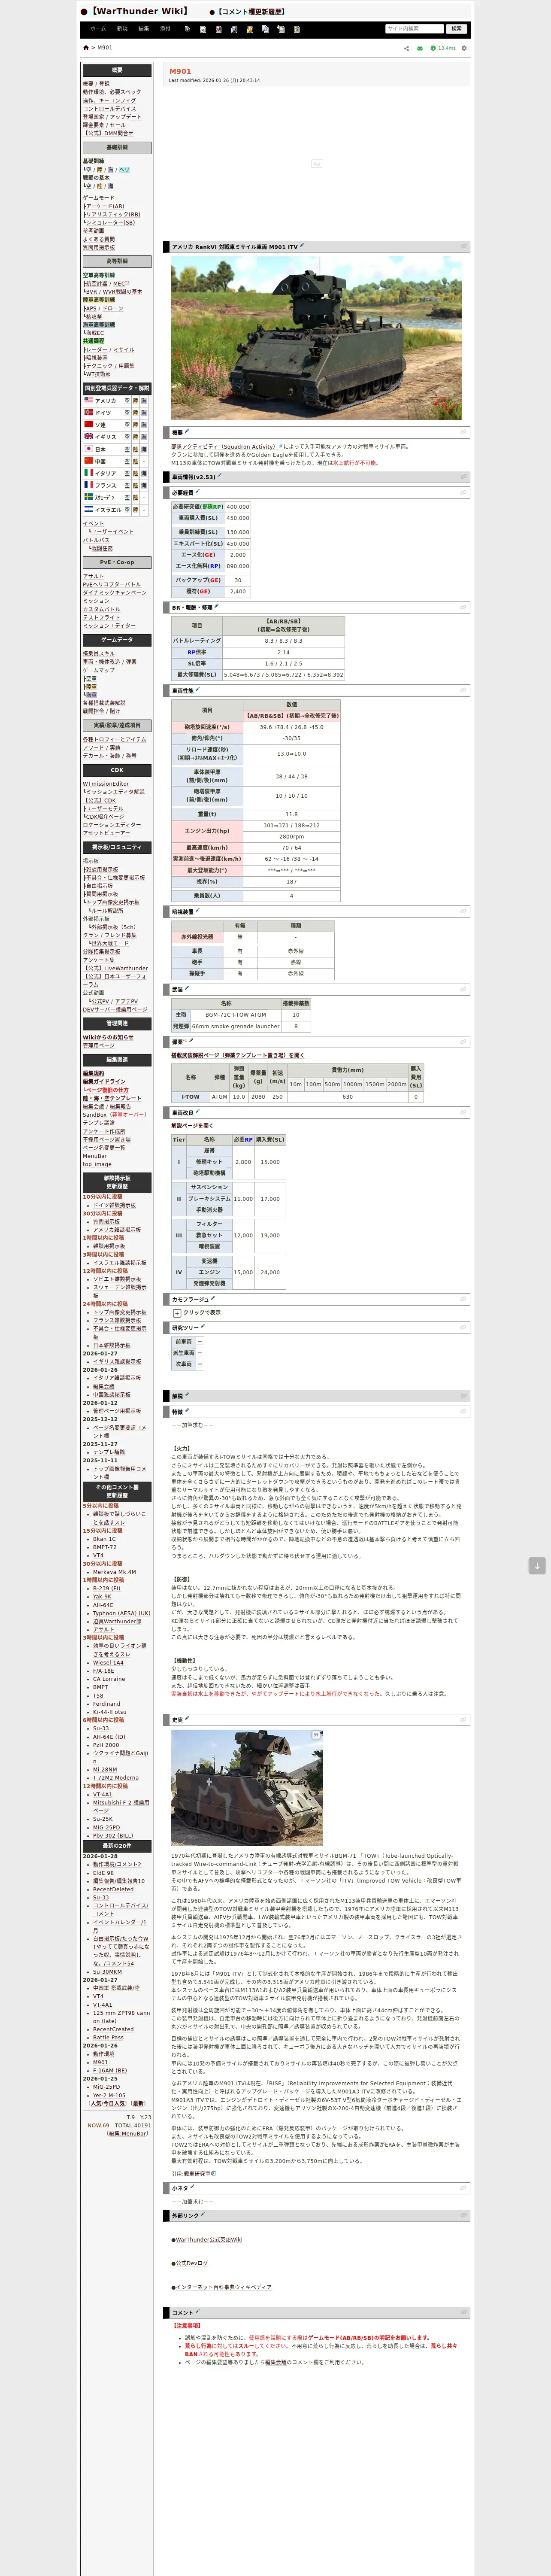The height and width of the screenshot is (2576, 551).
Task: Click the edit pencil next to 車両性能
Action: point(197,689)
